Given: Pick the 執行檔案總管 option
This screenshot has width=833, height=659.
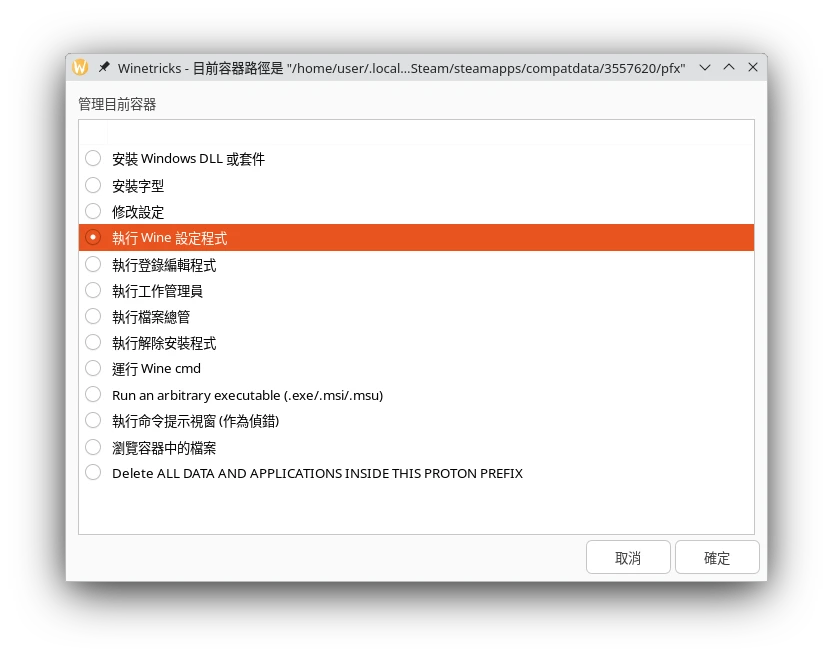Looking at the screenshot, I should coord(93,317).
